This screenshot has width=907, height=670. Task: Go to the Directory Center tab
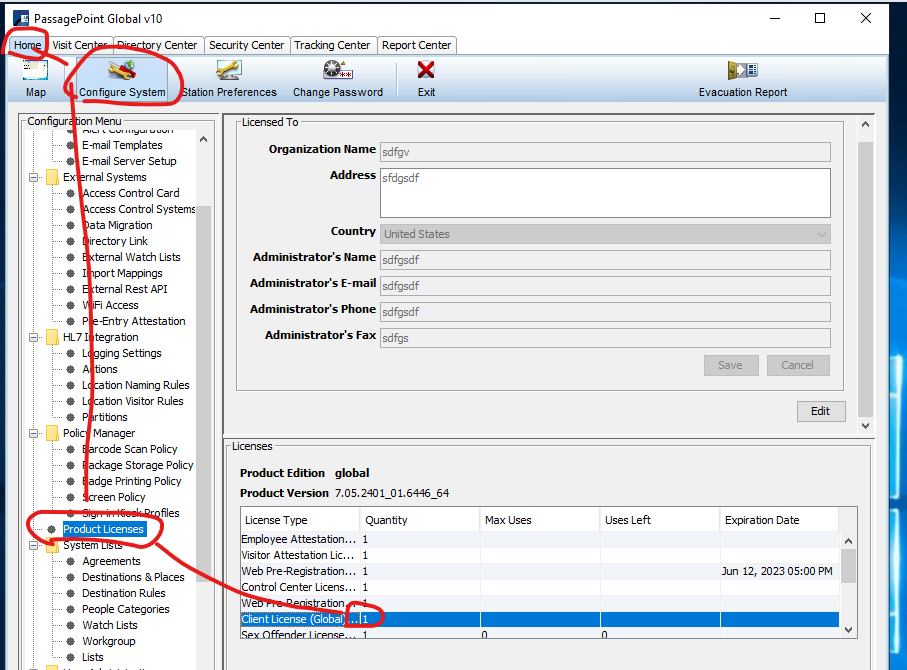coord(157,45)
